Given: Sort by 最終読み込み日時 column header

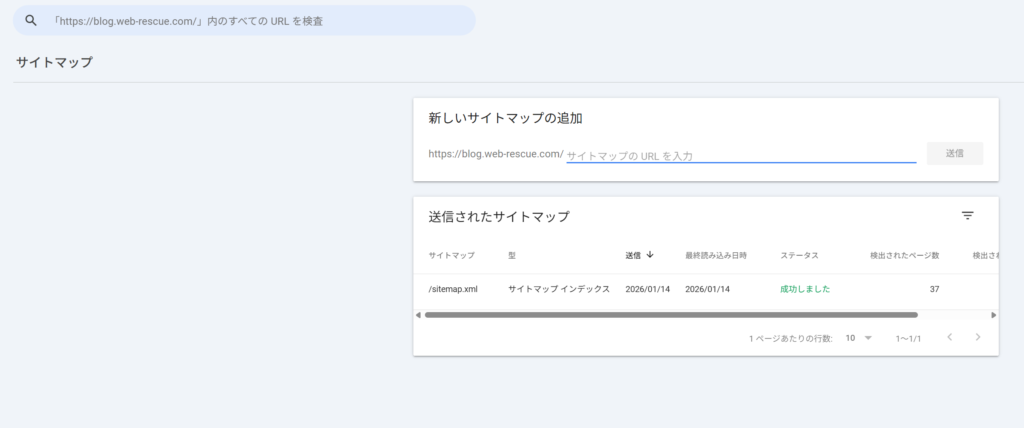Looking at the screenshot, I should [x=716, y=255].
